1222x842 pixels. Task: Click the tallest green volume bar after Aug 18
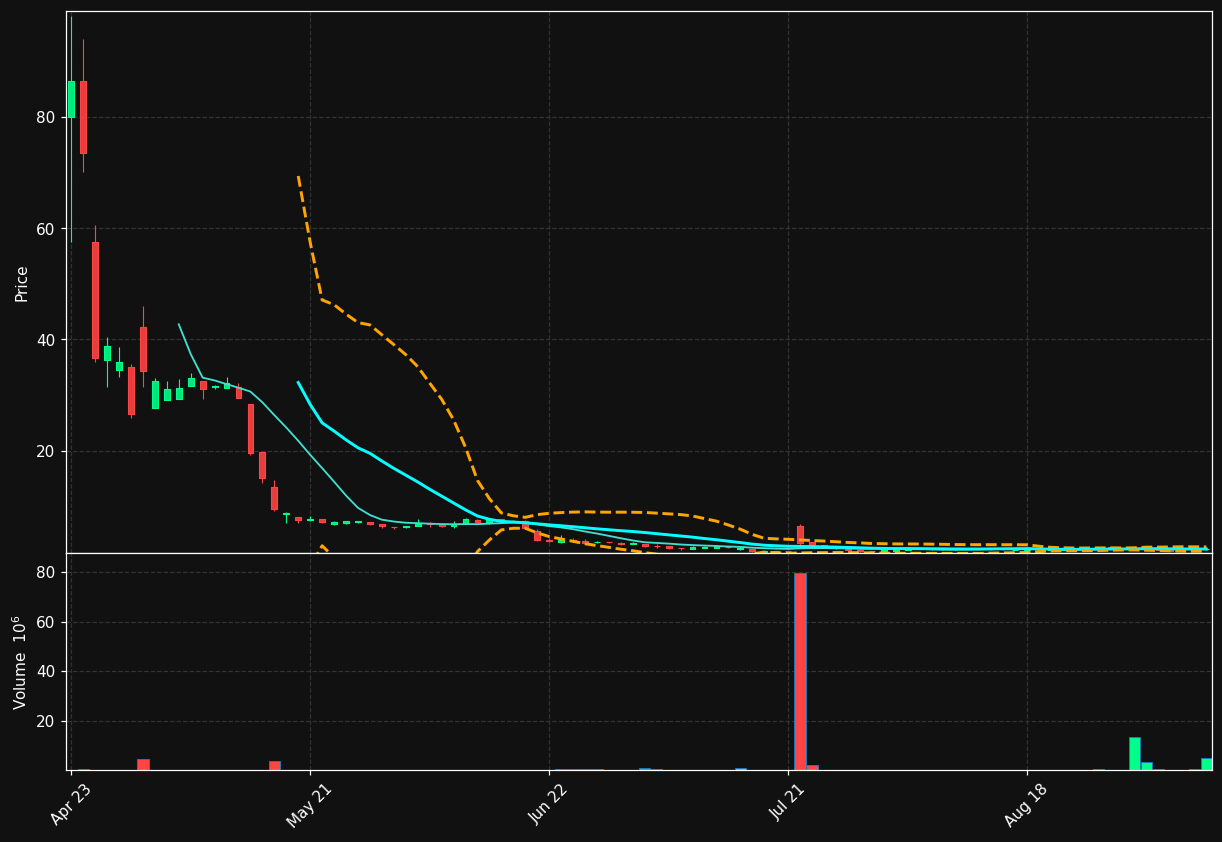coord(1135,754)
